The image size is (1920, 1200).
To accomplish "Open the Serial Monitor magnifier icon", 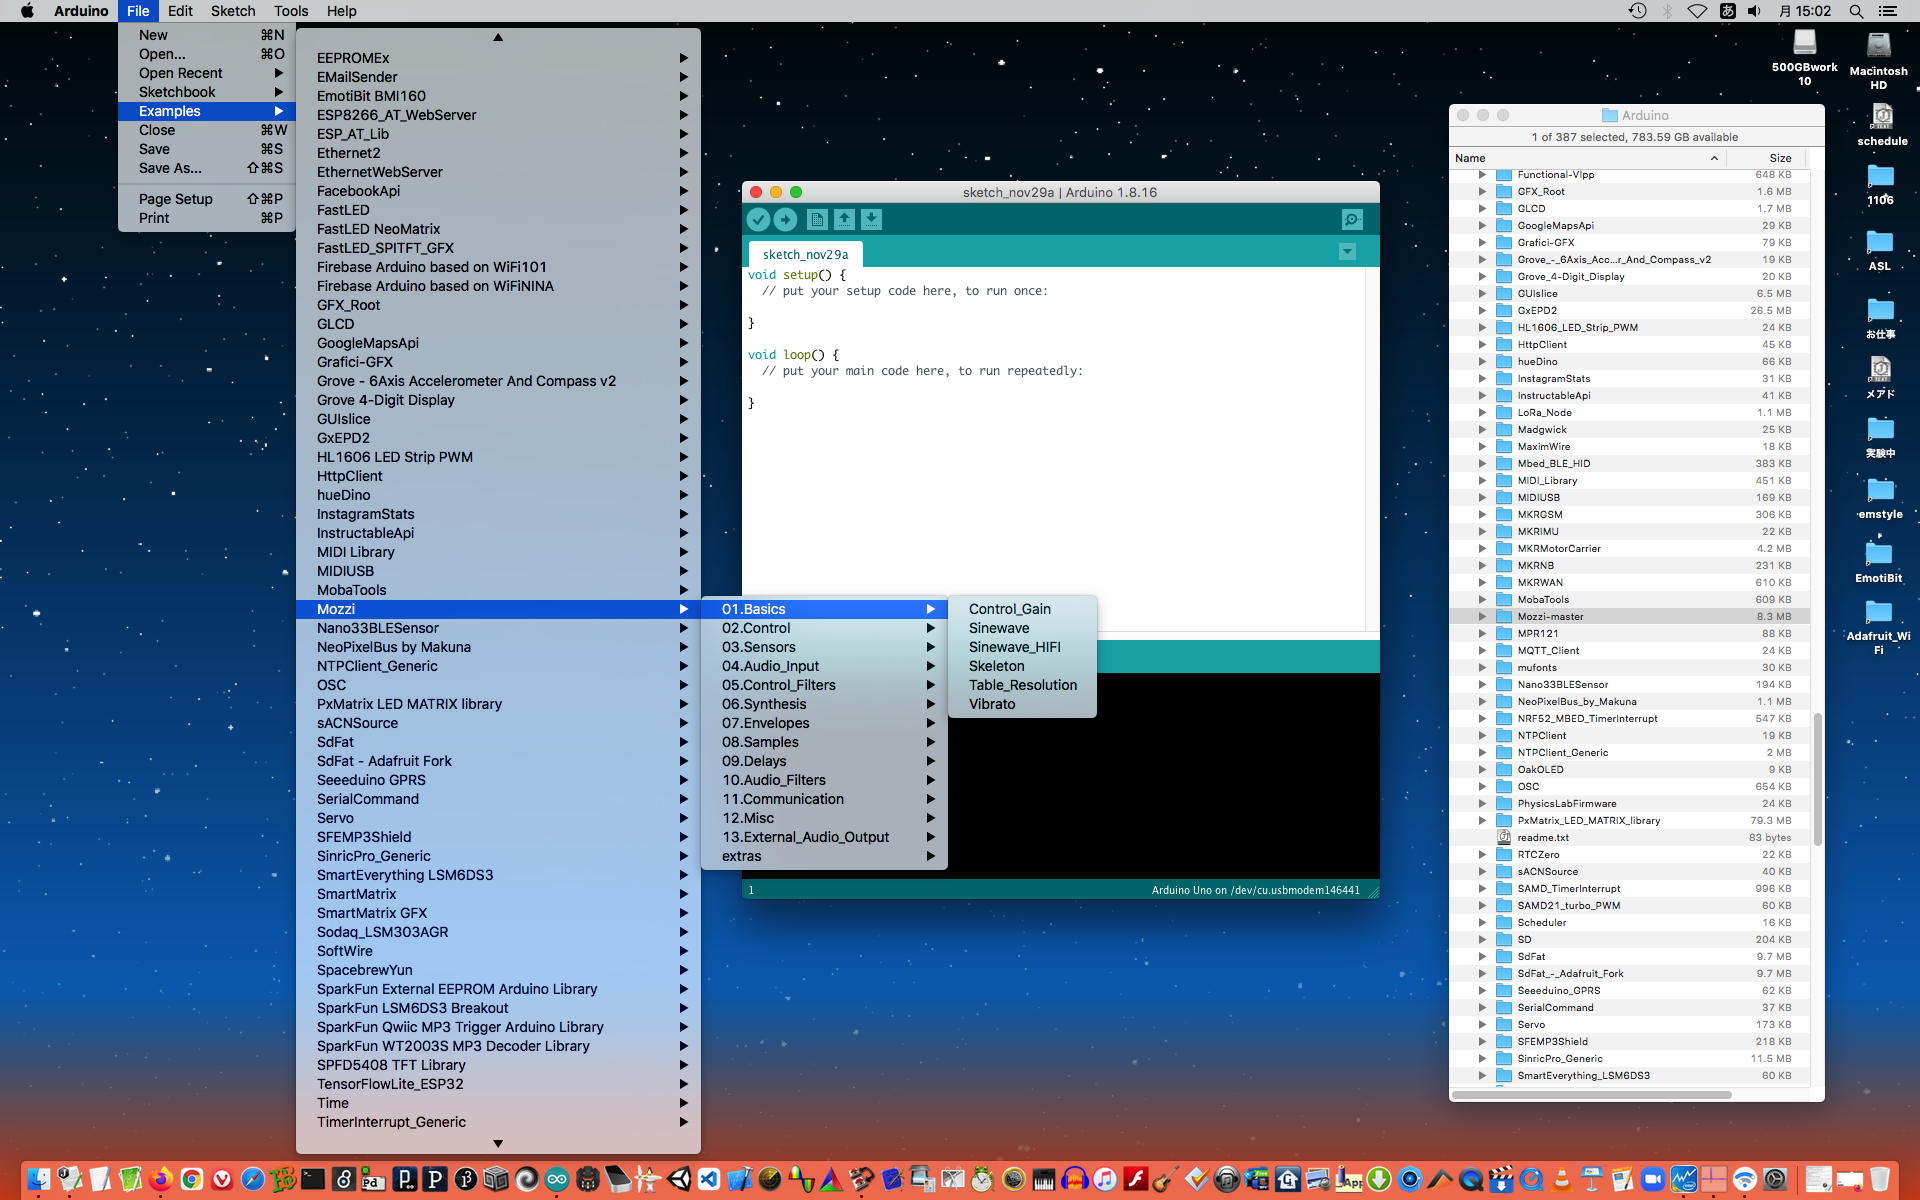I will tap(1352, 220).
